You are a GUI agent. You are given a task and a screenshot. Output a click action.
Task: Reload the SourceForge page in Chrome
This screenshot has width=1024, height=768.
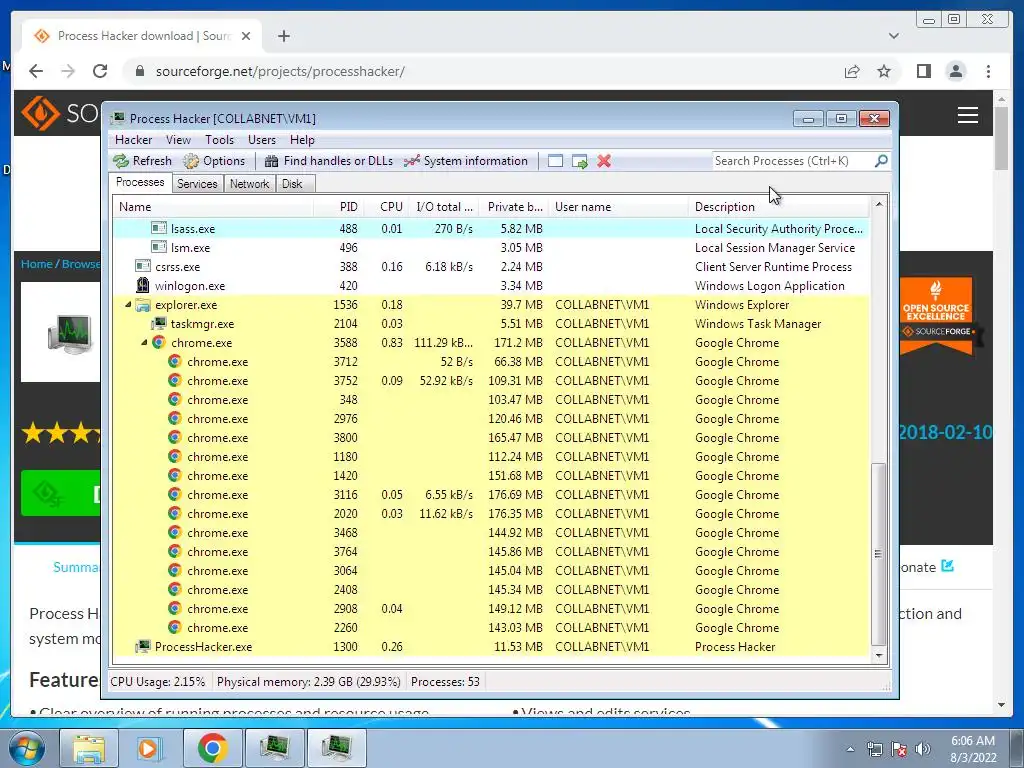pos(99,71)
